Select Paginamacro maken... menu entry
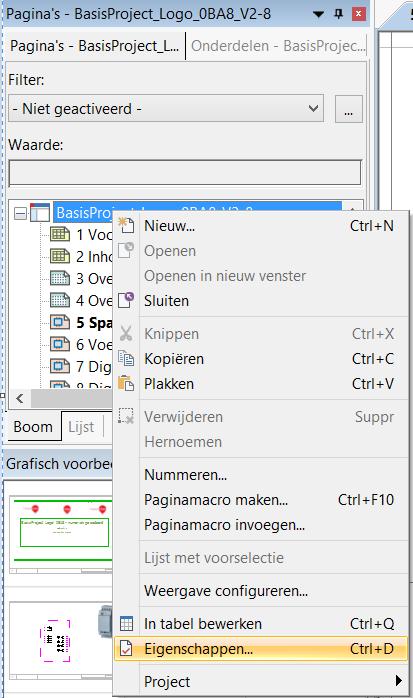413x698 pixels. (216, 499)
